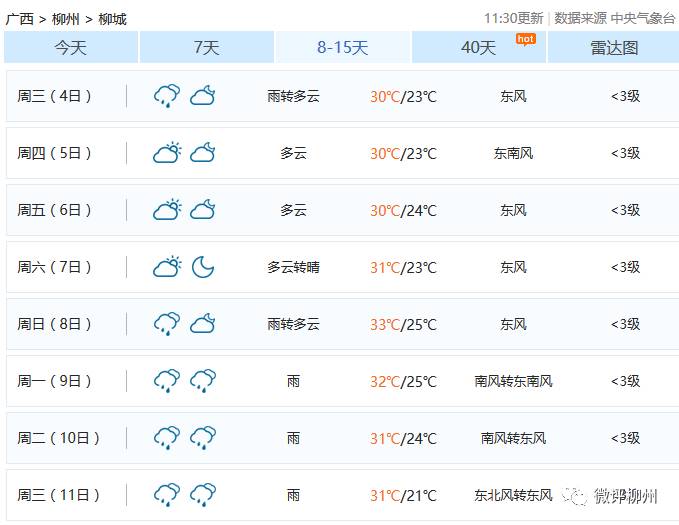Click the 周四(5日) night cloudy-moon icon

pos(203,152)
